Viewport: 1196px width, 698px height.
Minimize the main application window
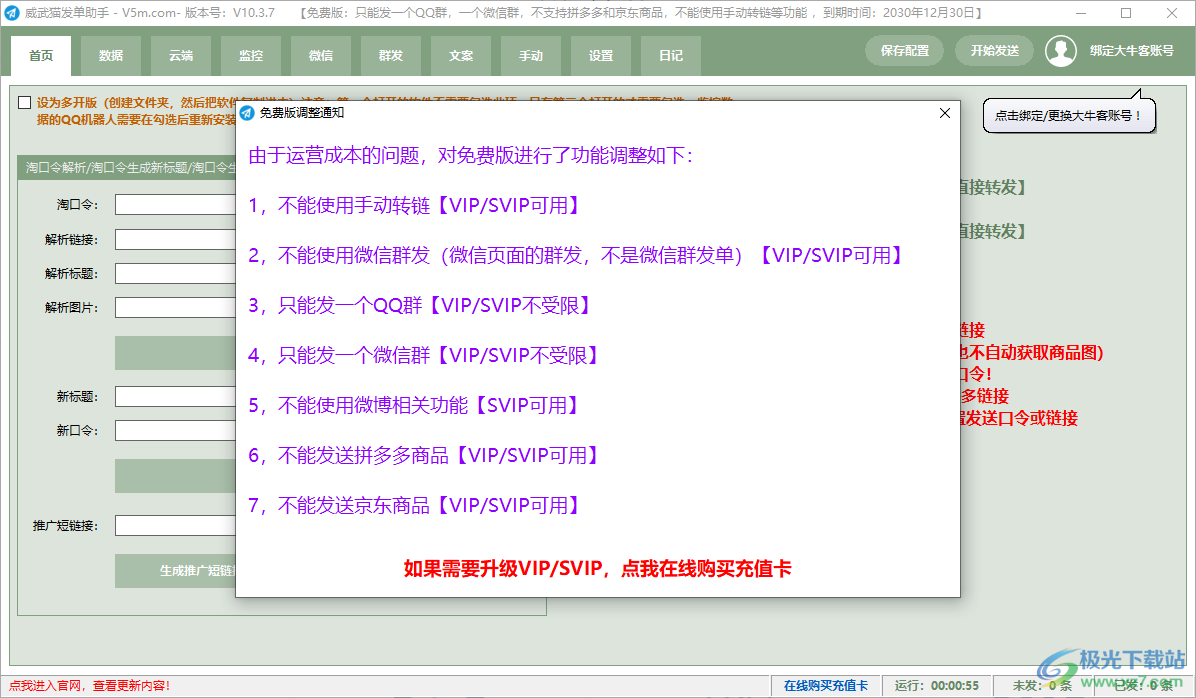pyautogui.click(x=1081, y=13)
